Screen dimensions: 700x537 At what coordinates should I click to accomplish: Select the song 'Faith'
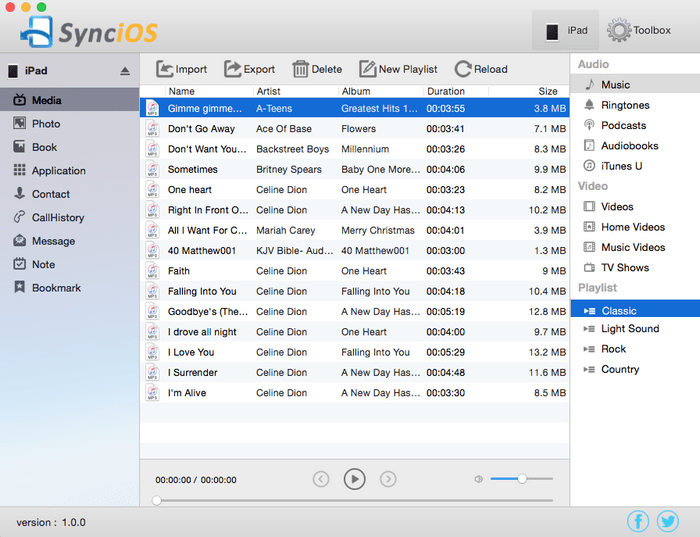tap(354, 271)
